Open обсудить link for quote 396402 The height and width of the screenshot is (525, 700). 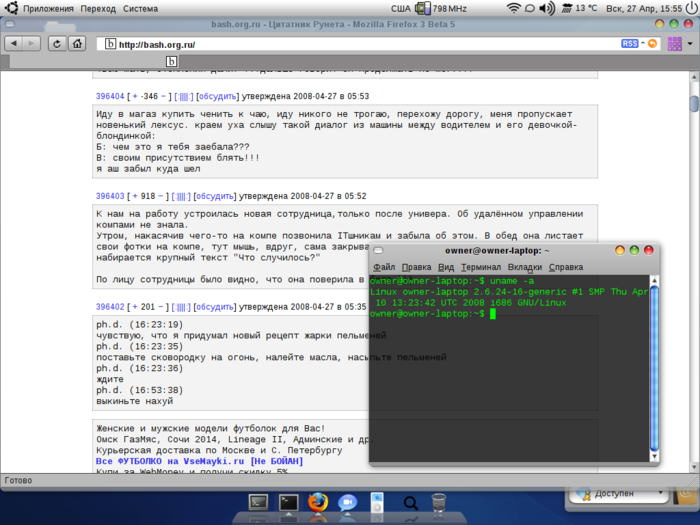(x=215, y=307)
